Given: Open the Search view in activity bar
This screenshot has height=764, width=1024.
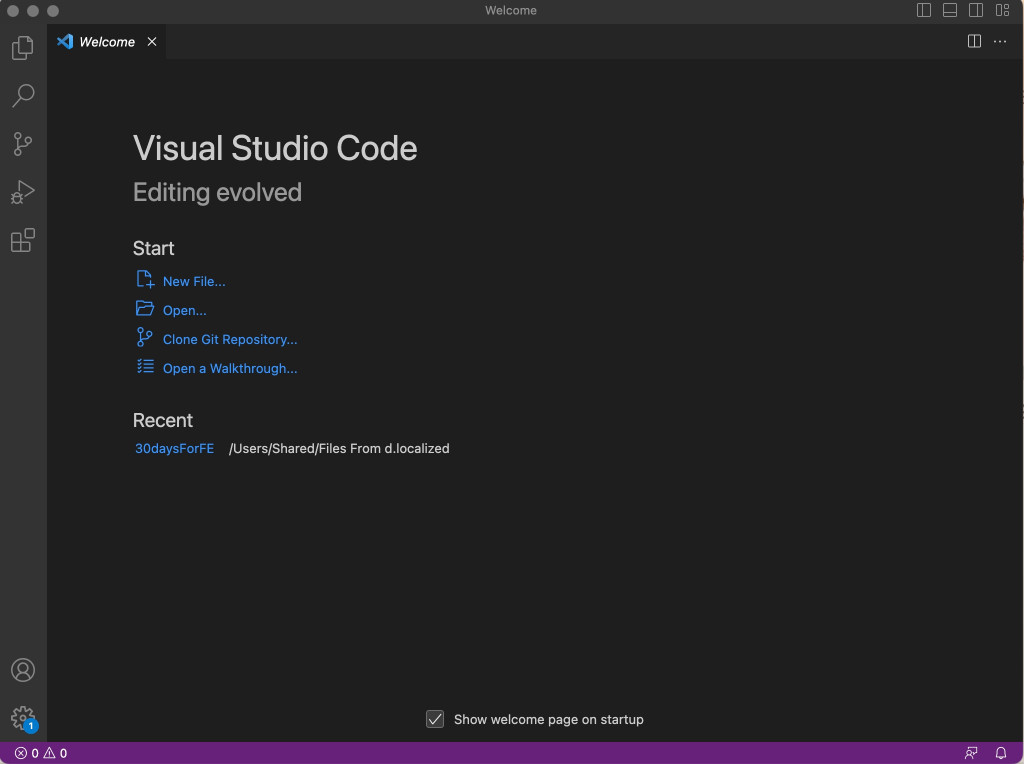Looking at the screenshot, I should 23,95.
